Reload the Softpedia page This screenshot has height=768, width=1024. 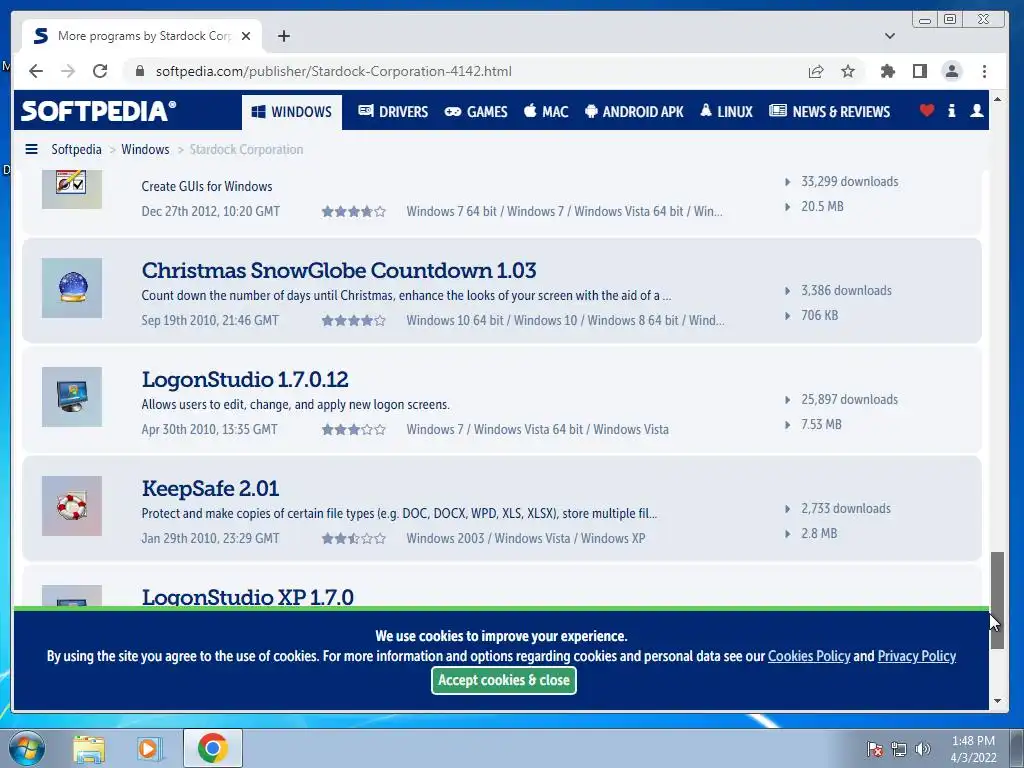point(100,71)
